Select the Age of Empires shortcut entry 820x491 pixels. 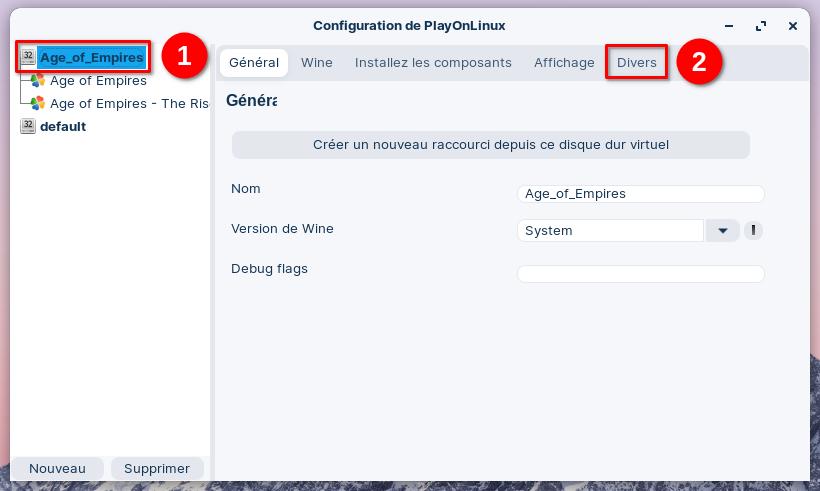click(98, 81)
